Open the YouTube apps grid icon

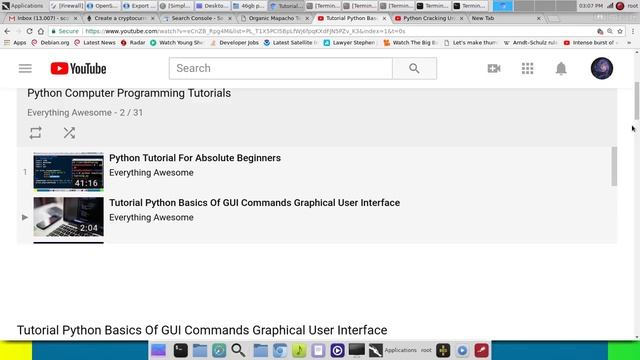click(527, 68)
